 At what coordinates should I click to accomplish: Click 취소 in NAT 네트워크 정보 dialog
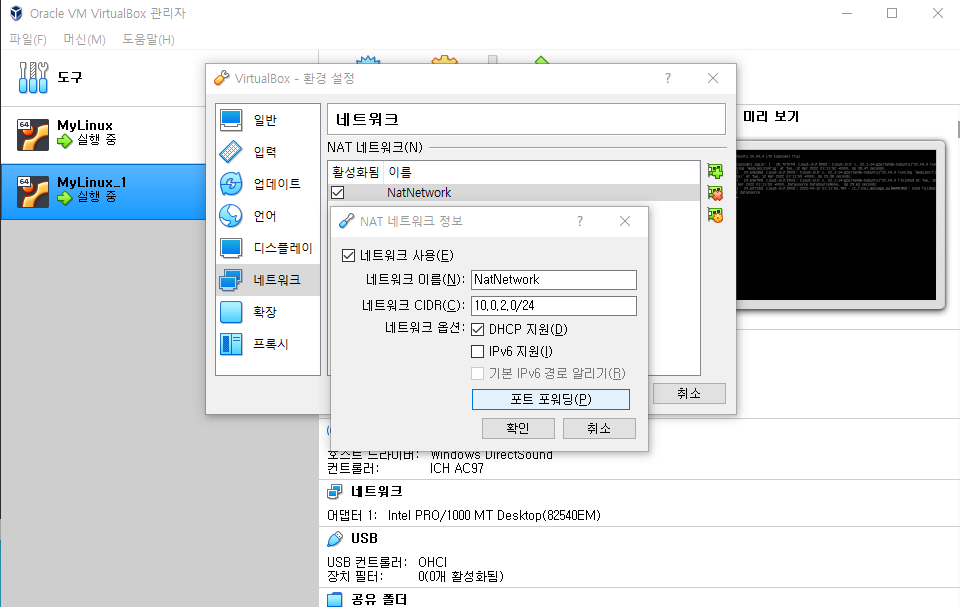pyautogui.click(x=599, y=428)
